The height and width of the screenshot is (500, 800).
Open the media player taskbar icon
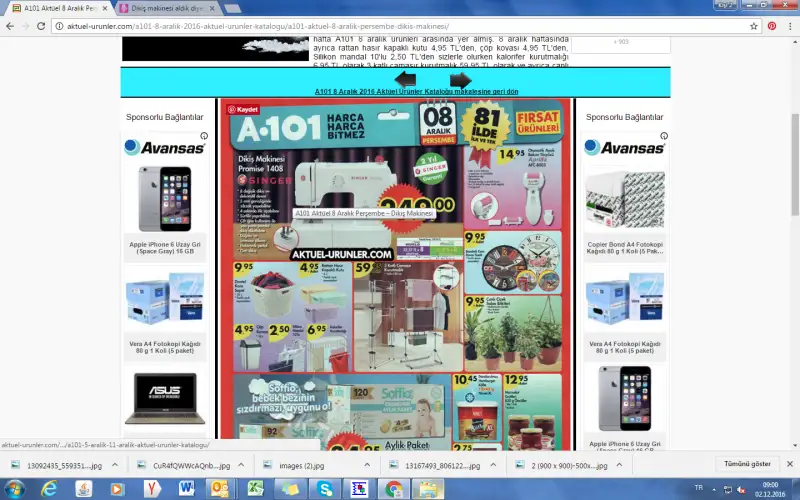pyautogui.click(x=117, y=489)
